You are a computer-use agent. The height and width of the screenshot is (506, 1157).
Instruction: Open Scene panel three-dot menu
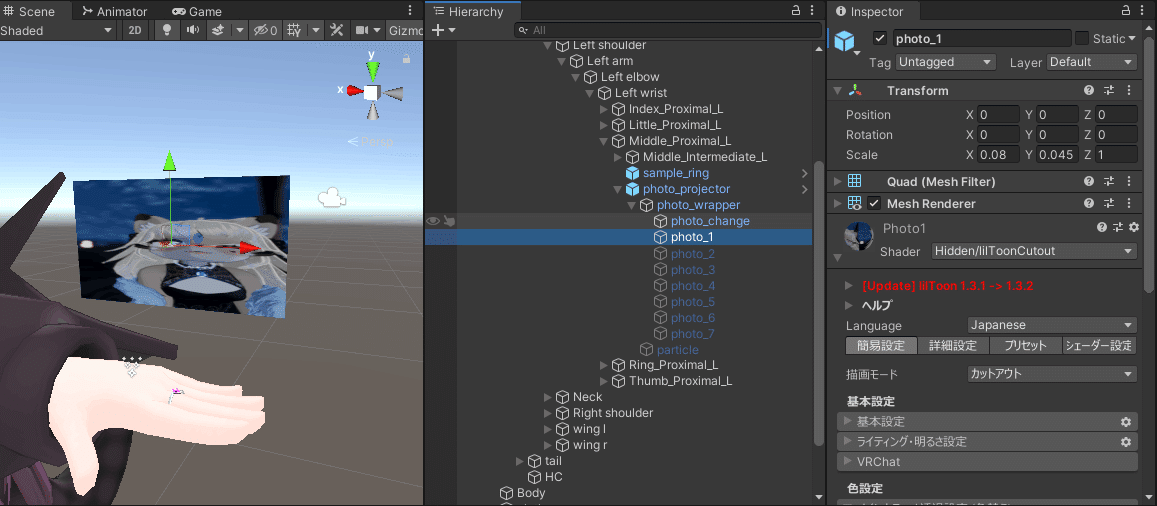pos(410,11)
